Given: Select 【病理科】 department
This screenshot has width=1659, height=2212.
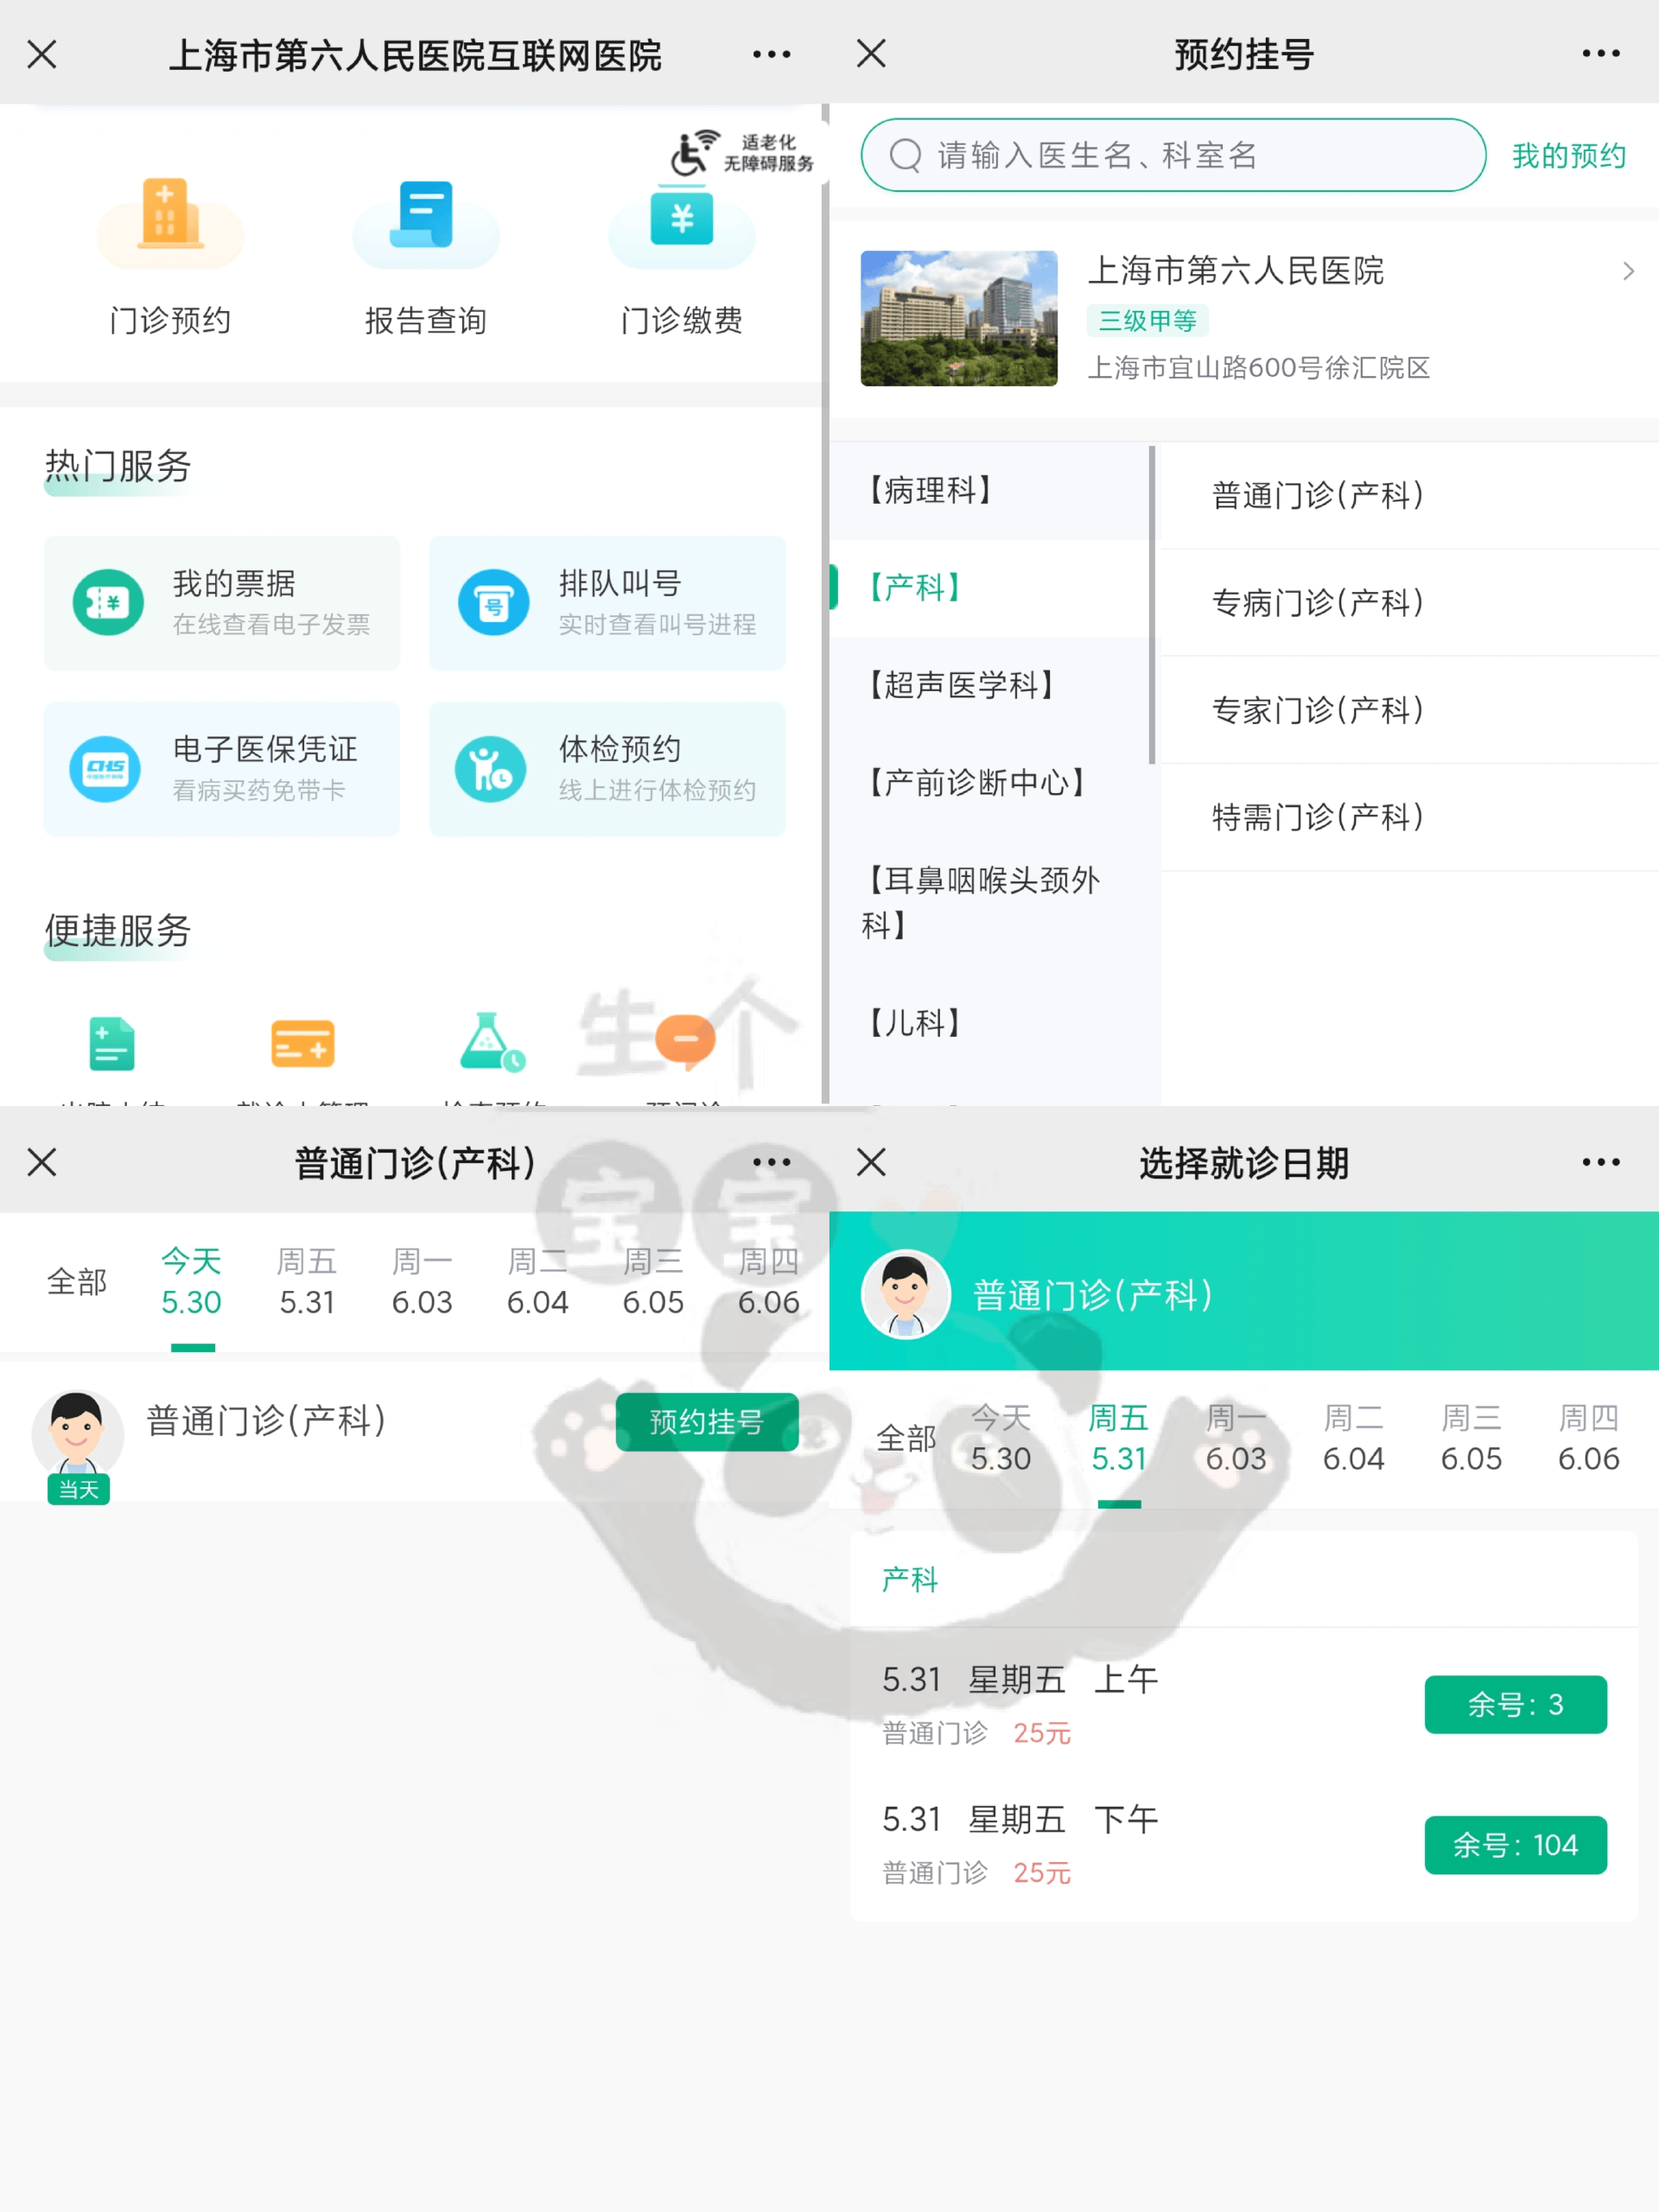Looking at the screenshot, I should tap(990, 490).
